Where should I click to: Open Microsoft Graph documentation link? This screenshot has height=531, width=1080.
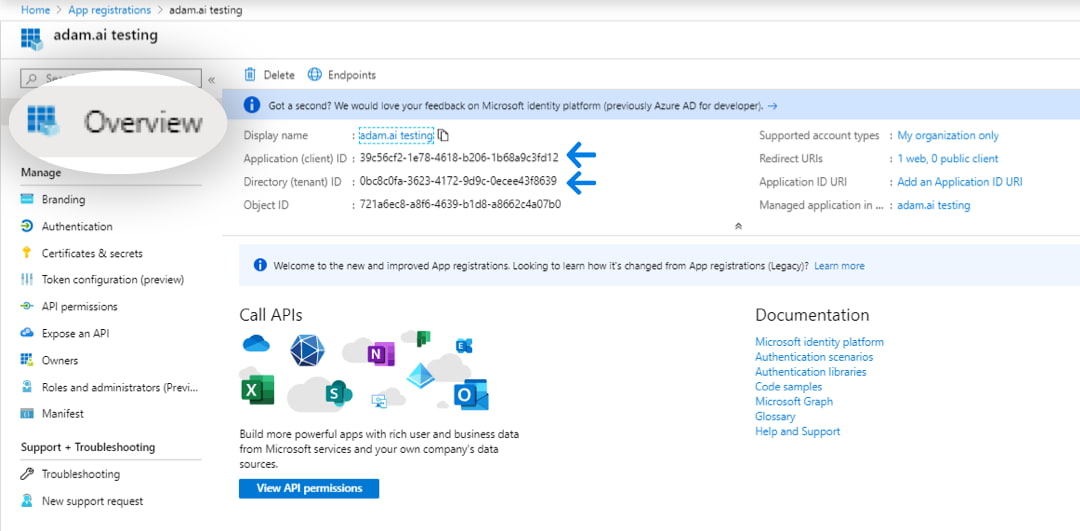793,402
